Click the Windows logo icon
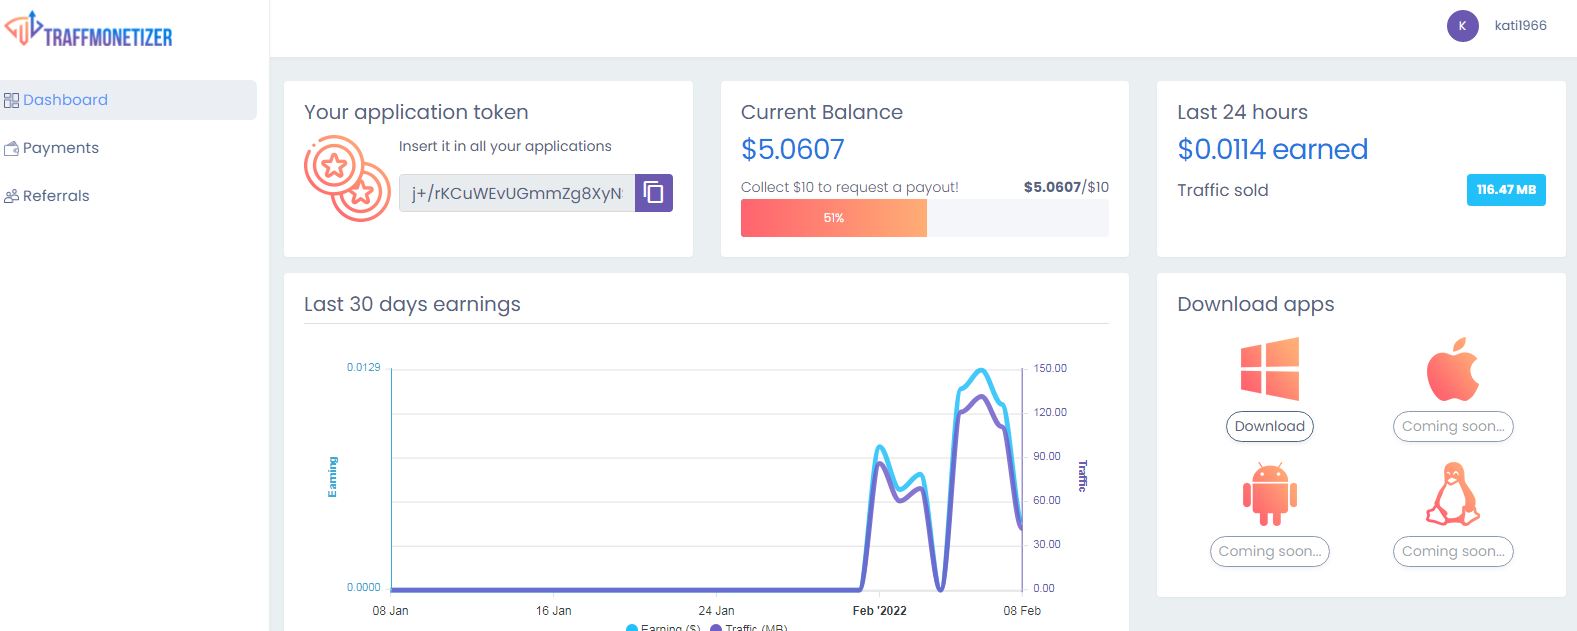 pos(1269,369)
